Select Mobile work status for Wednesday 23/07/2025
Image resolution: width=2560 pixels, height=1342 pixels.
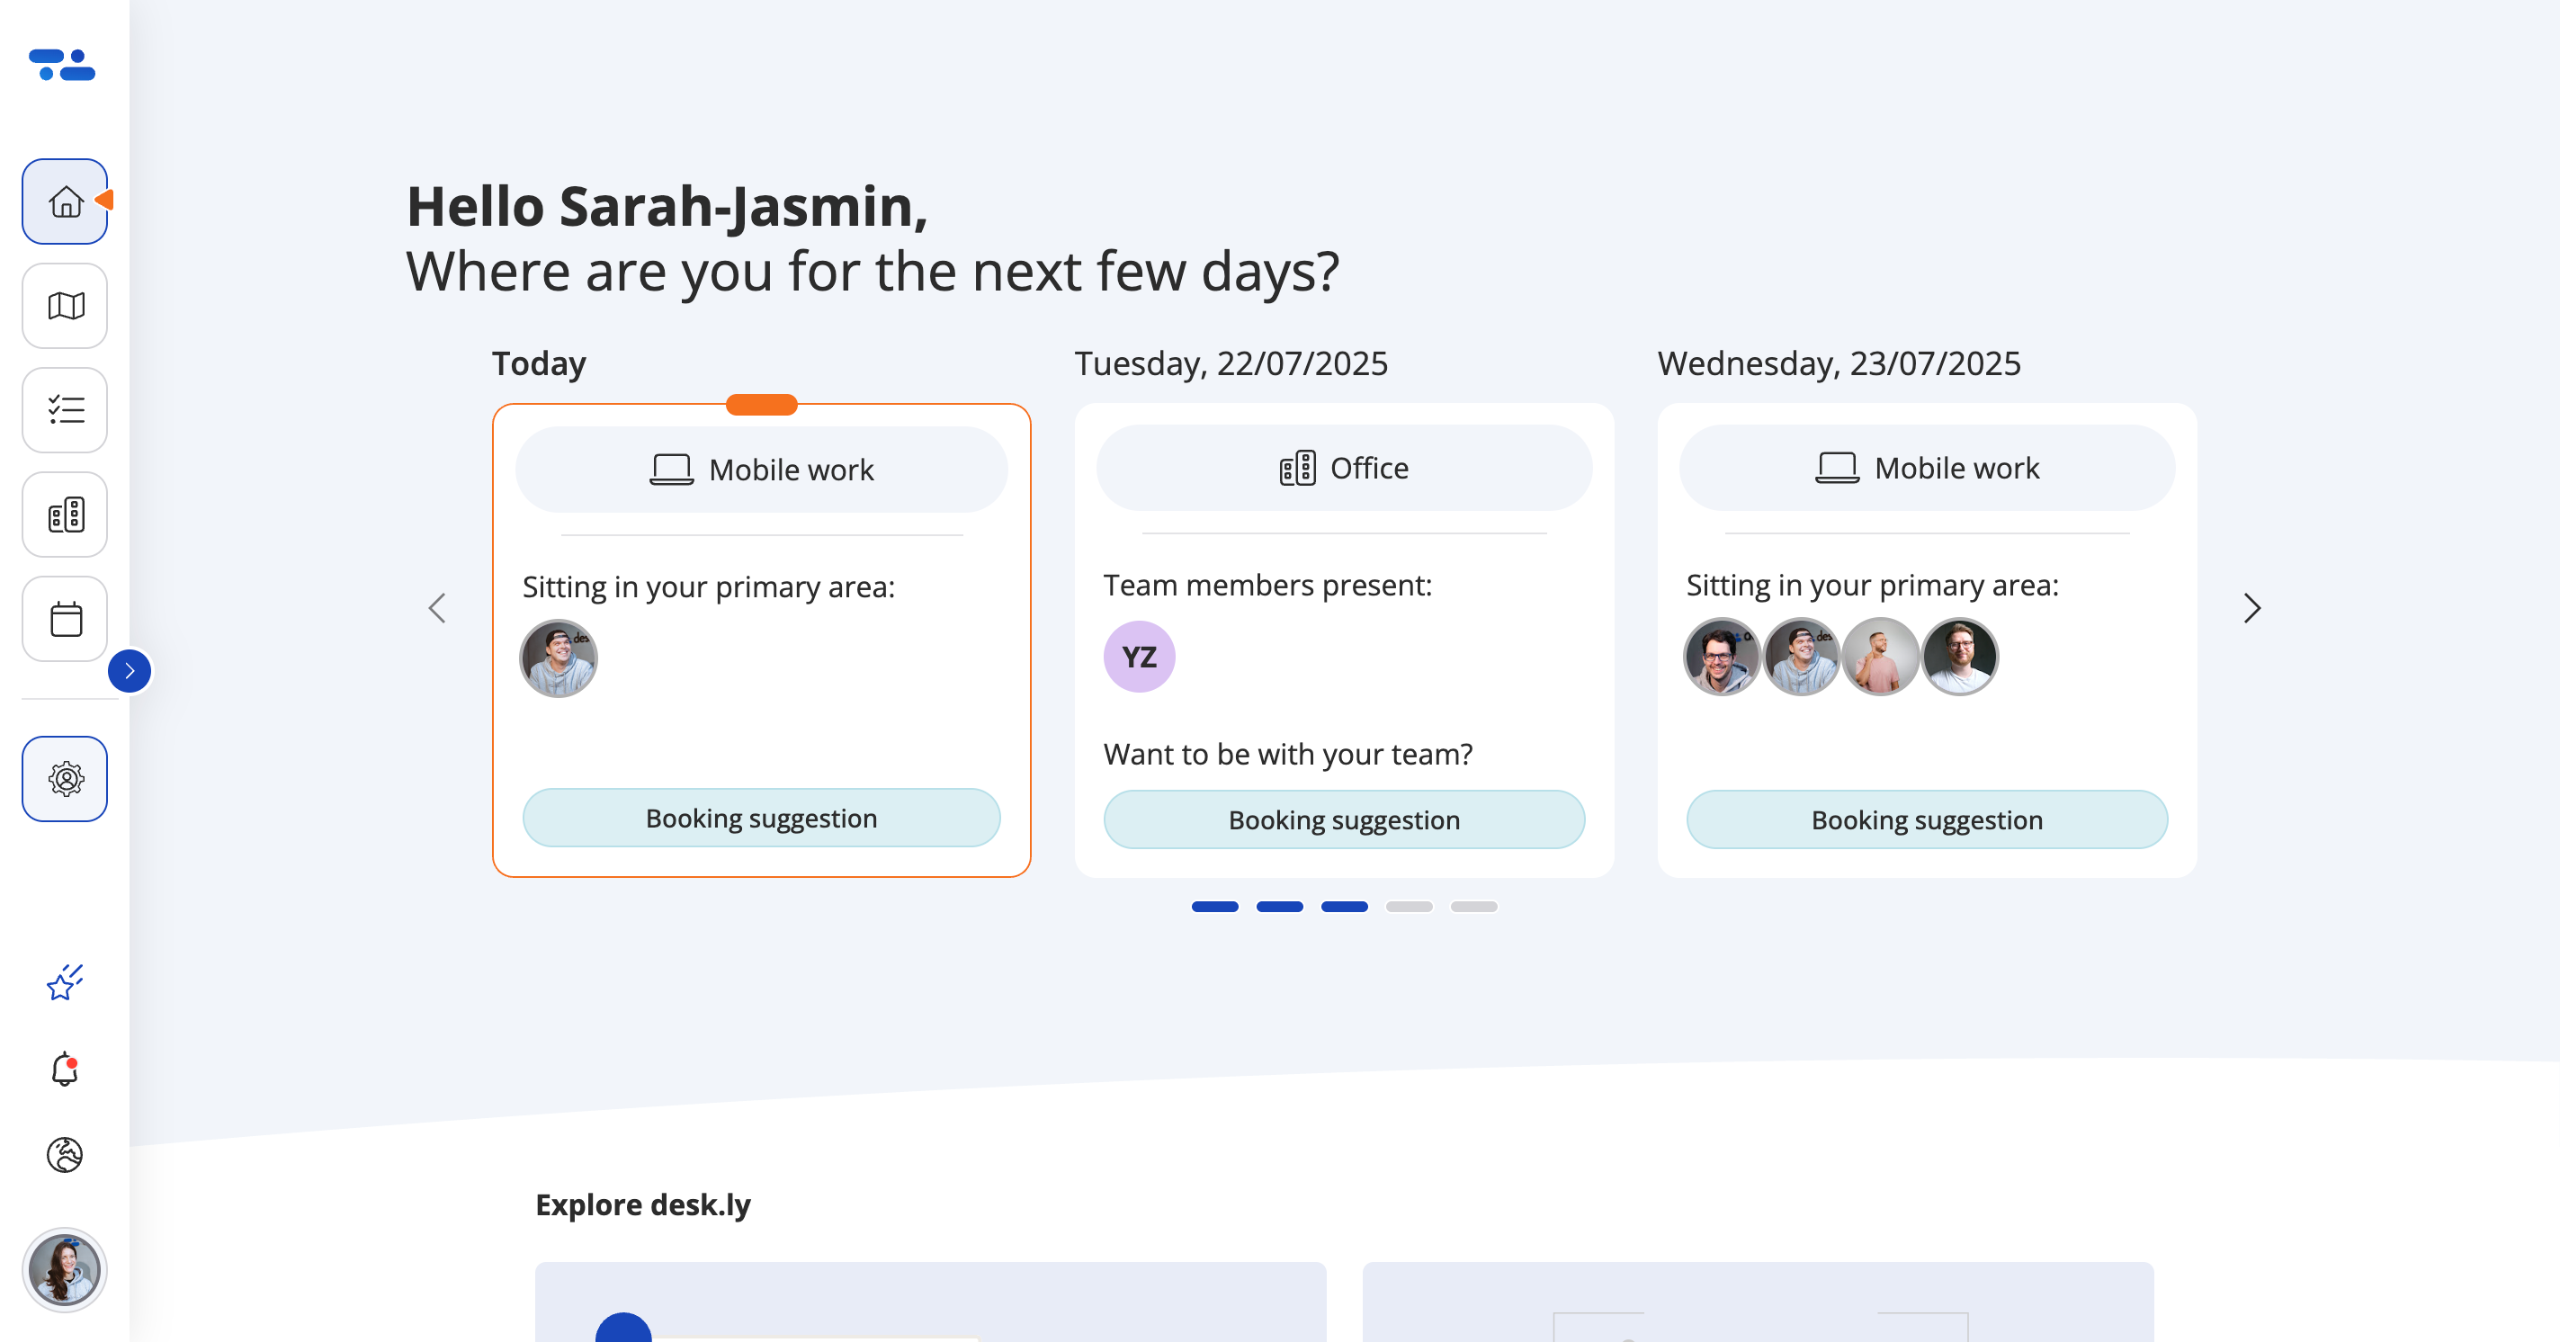pos(1927,468)
